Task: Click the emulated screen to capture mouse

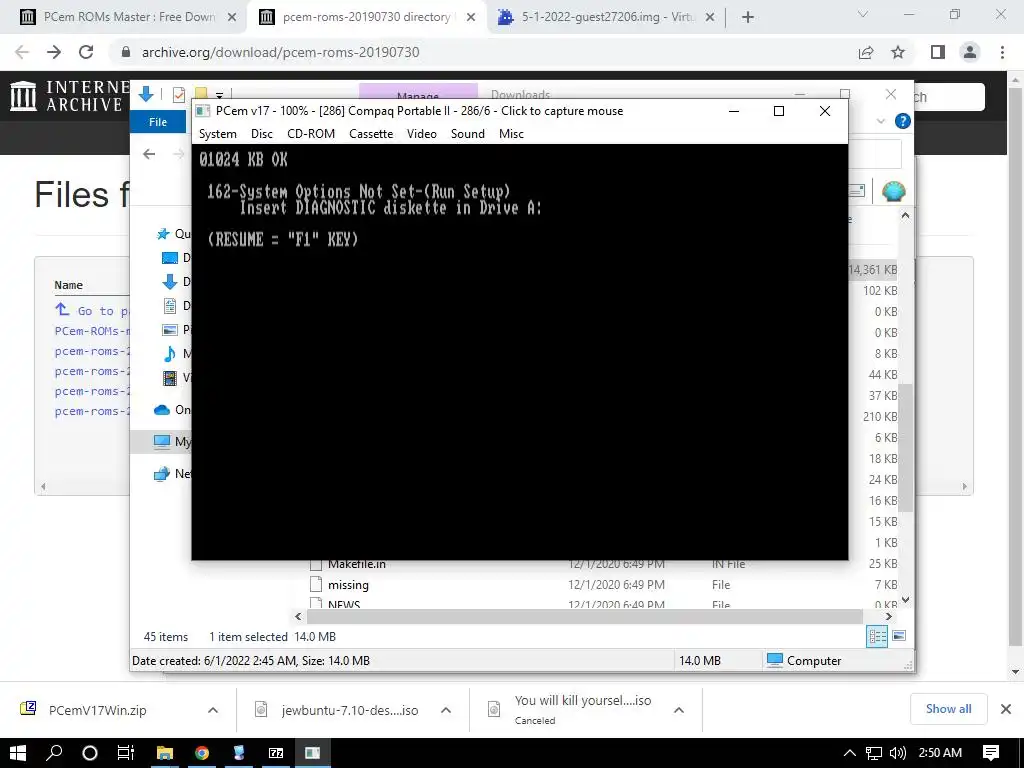Action: 520,352
